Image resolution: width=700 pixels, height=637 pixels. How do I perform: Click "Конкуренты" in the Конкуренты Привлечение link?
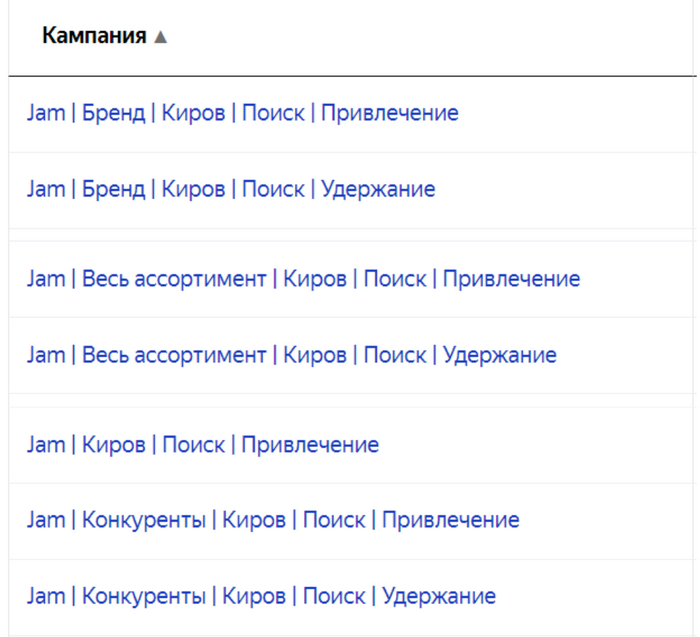(144, 520)
